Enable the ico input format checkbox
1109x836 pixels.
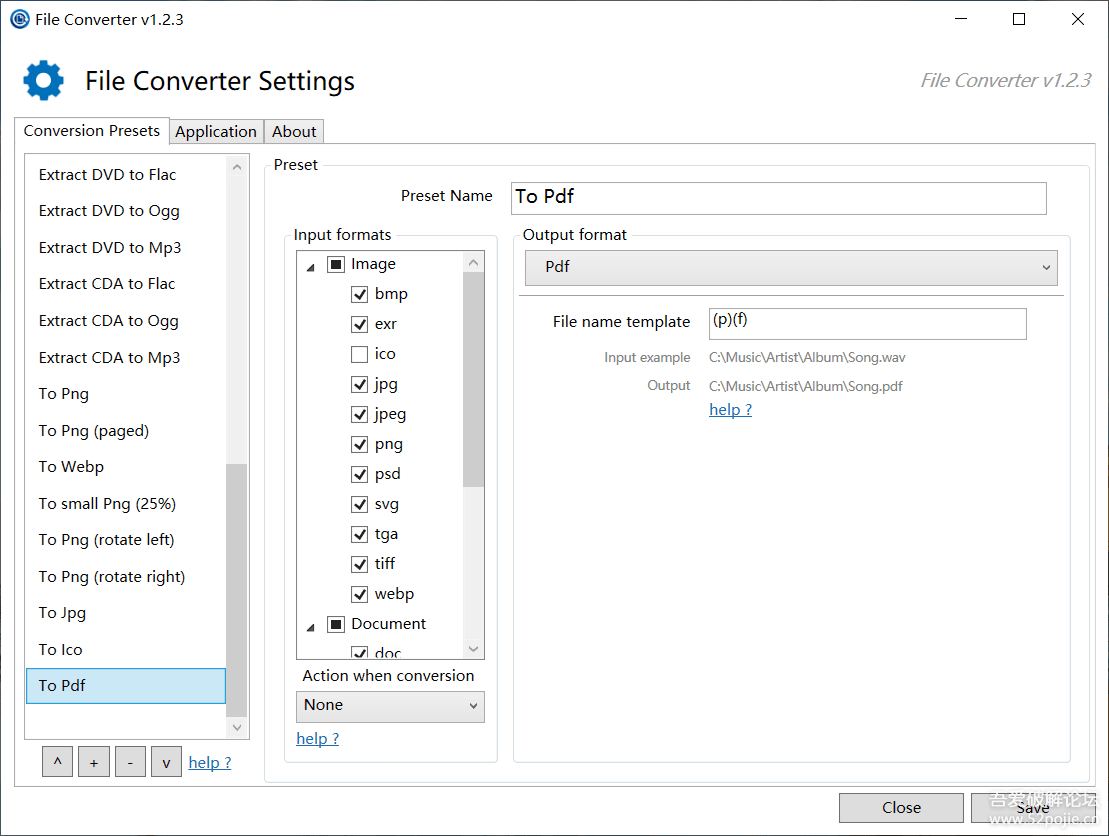tap(359, 354)
